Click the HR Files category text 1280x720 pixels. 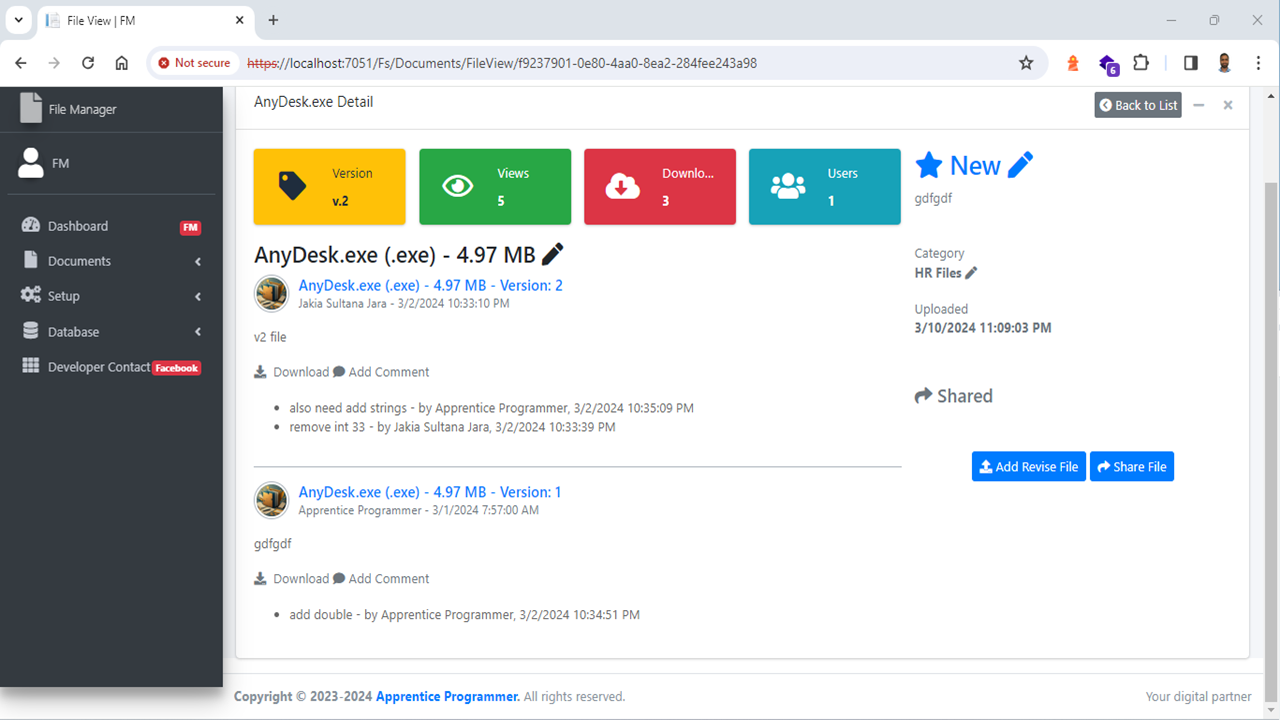[x=938, y=273]
